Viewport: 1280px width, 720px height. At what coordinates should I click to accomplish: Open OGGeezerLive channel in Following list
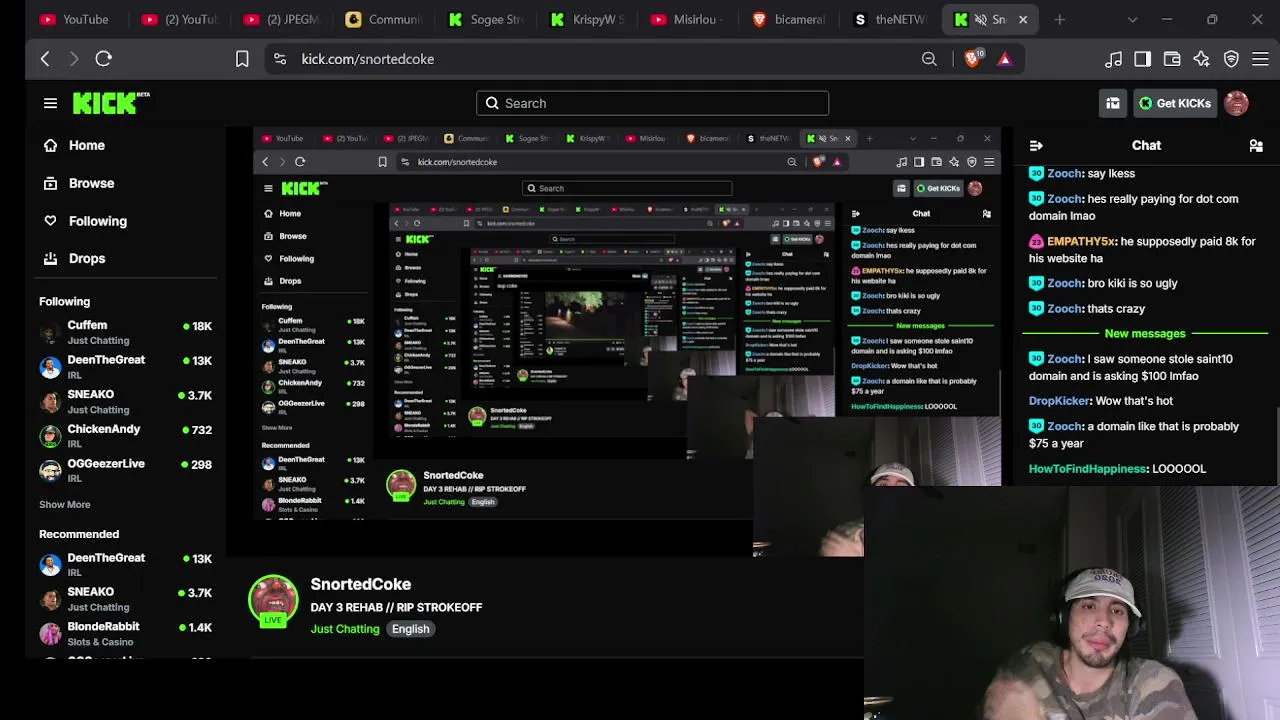tap(125, 471)
